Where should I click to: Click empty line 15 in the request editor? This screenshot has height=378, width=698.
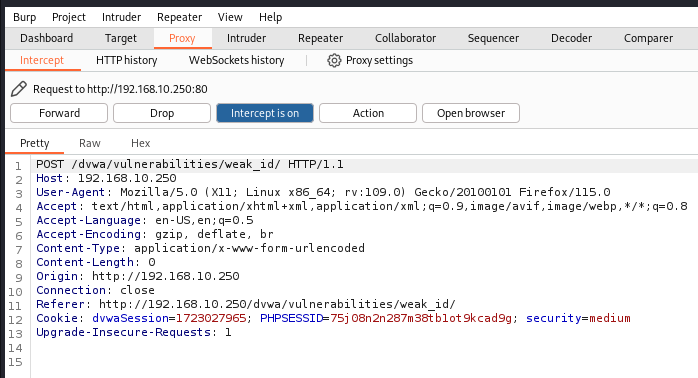(x=364, y=362)
